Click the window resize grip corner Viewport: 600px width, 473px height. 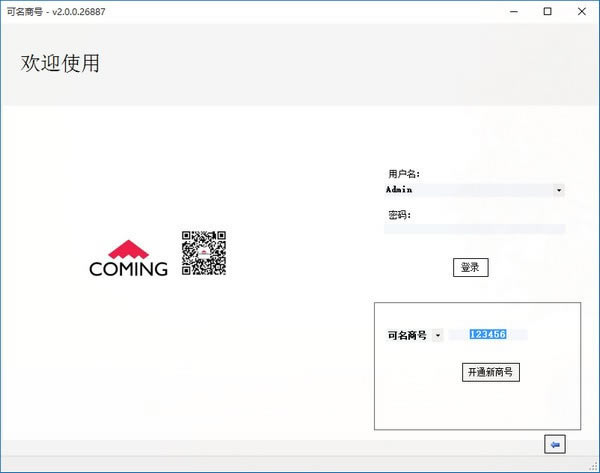pos(594,467)
